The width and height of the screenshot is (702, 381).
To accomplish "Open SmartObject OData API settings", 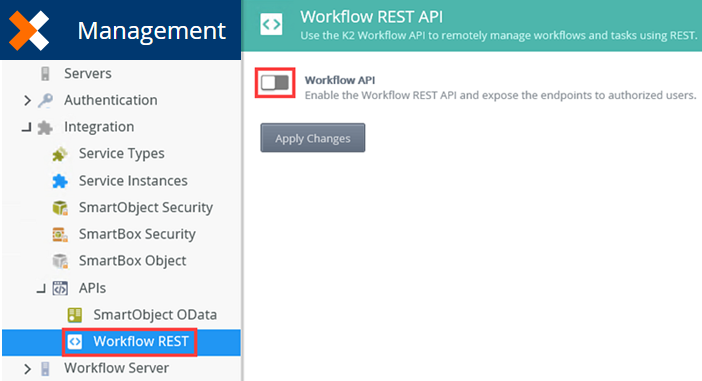I will [x=155, y=315].
